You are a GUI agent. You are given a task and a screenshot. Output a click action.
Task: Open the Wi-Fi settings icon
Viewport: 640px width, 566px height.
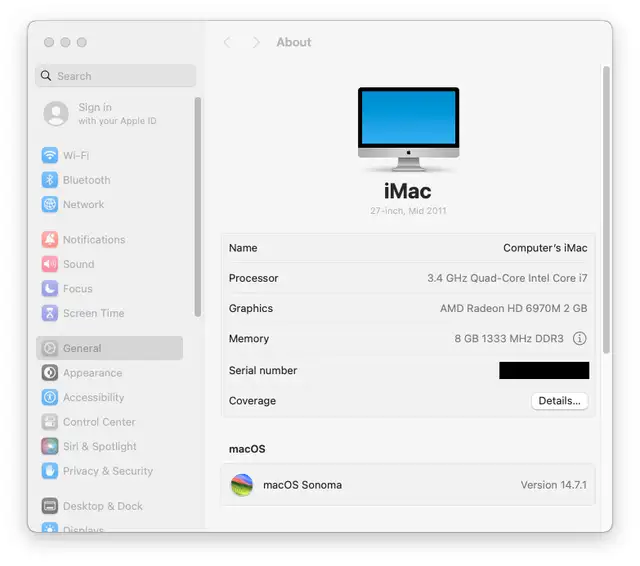[x=50, y=155]
